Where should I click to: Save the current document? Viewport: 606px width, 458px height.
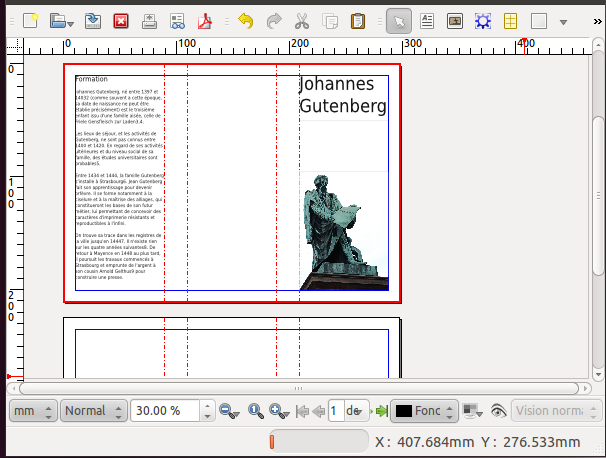(x=93, y=21)
